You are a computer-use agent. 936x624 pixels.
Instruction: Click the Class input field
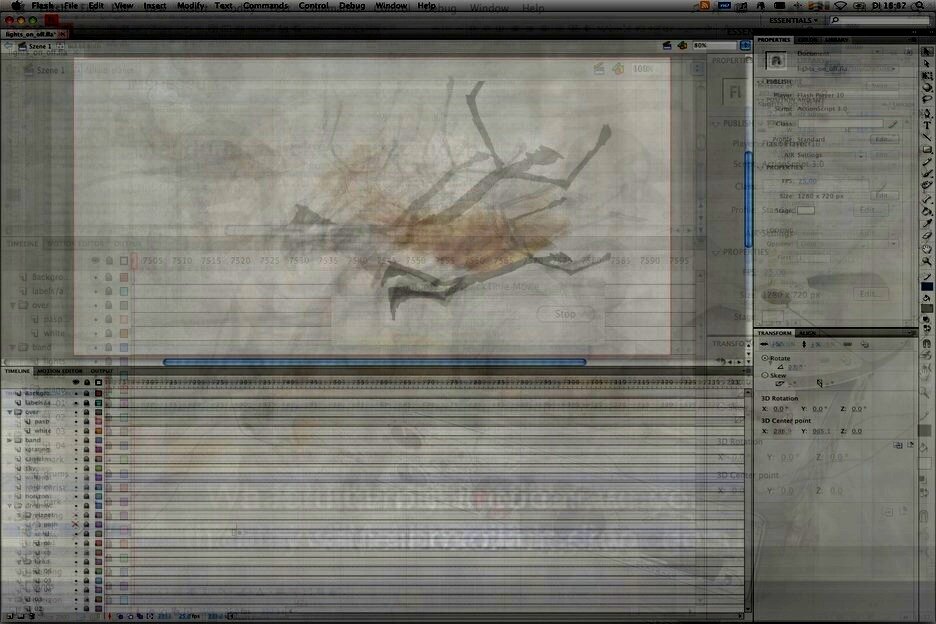(840, 124)
